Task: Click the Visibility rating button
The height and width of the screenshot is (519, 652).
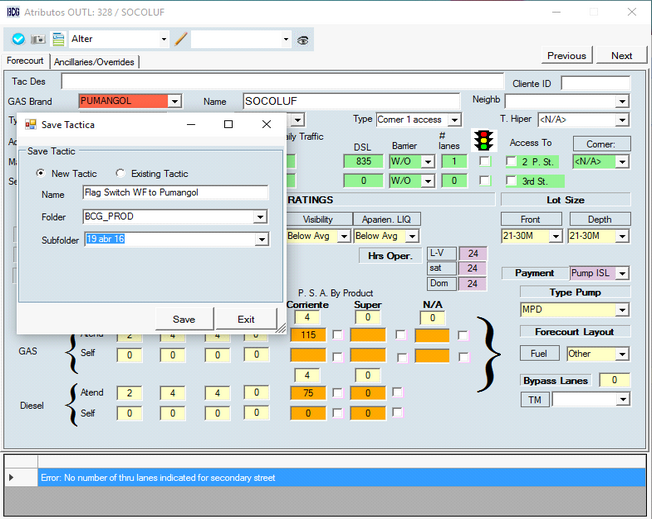Action: pos(318,219)
